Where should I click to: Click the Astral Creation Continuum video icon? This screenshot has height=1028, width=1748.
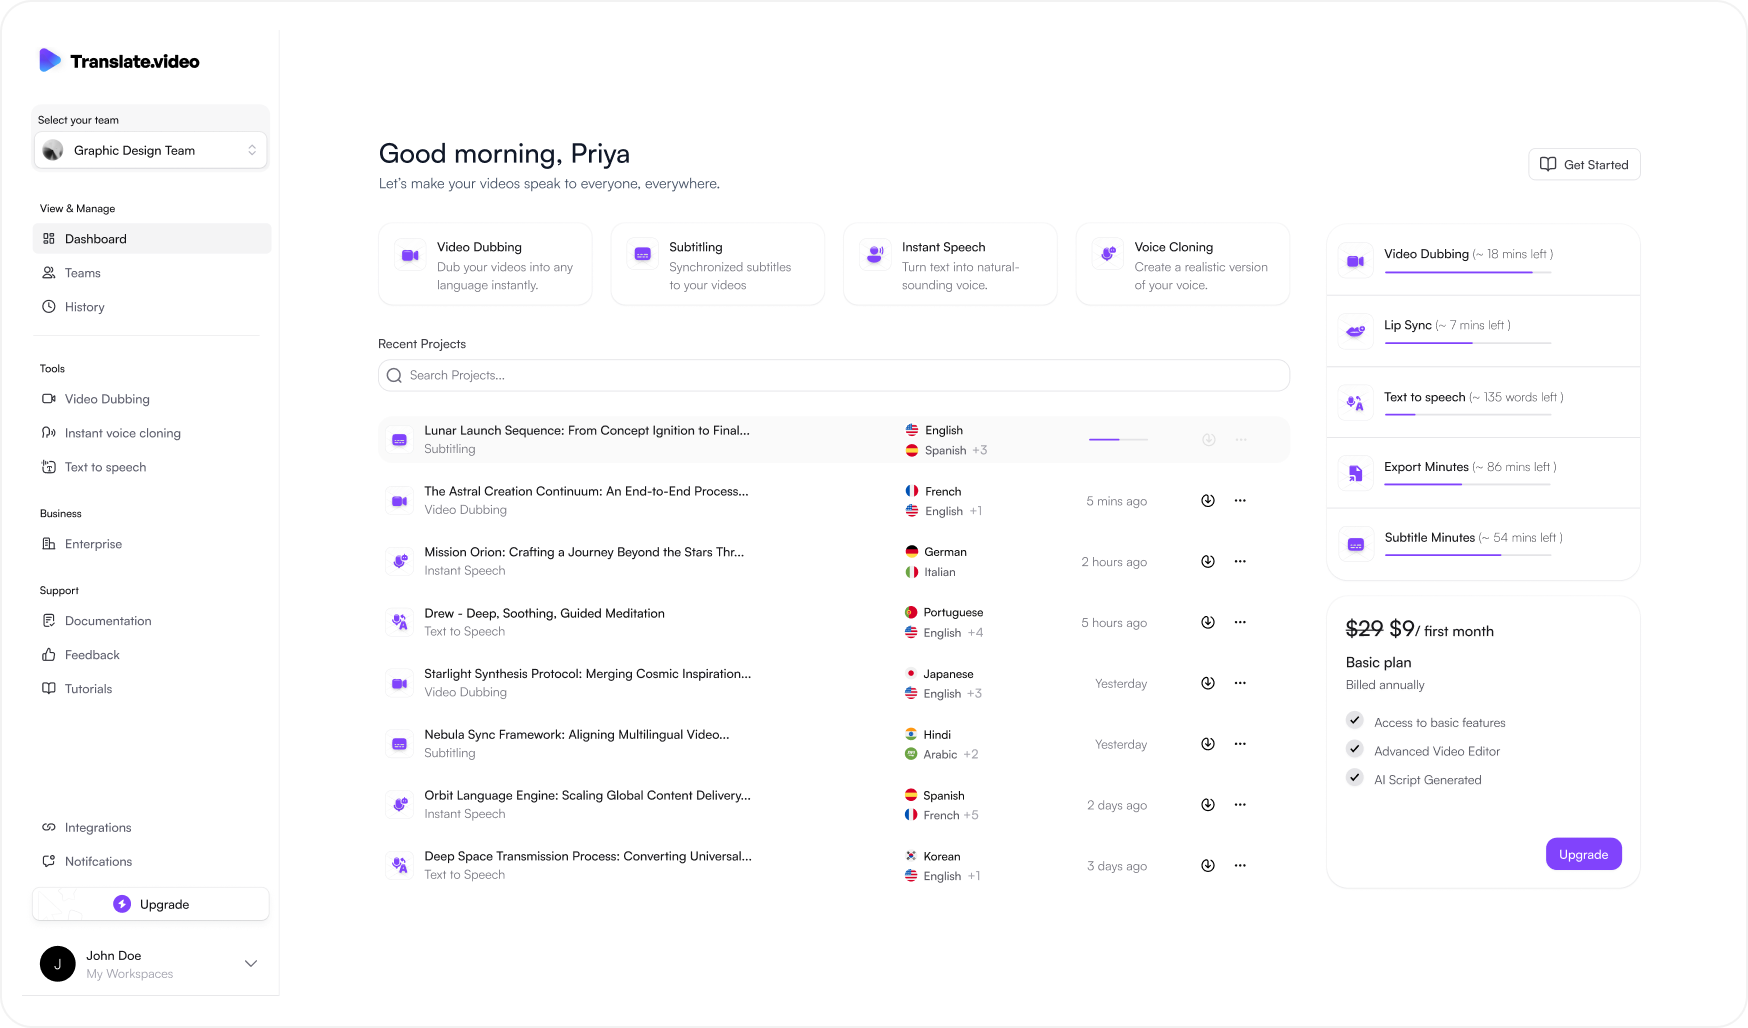click(399, 501)
